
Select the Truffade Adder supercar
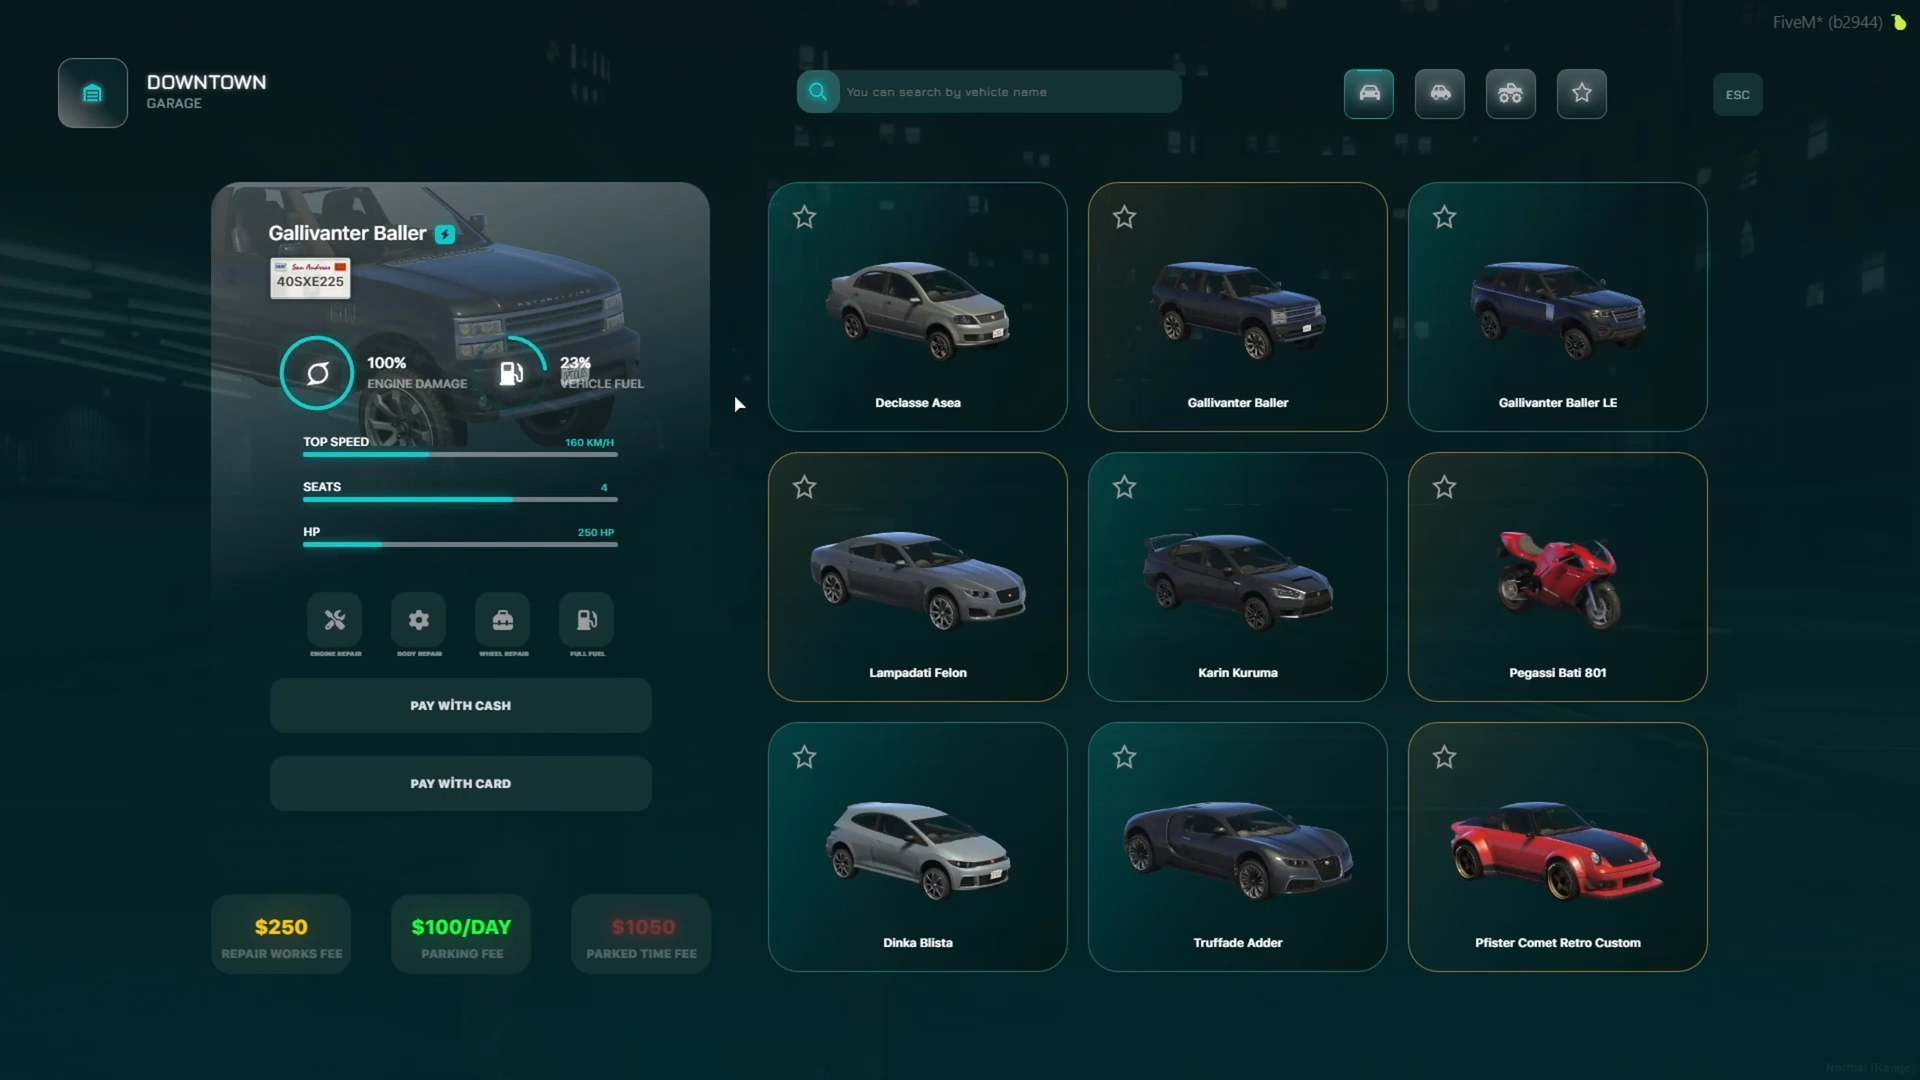coord(1238,847)
